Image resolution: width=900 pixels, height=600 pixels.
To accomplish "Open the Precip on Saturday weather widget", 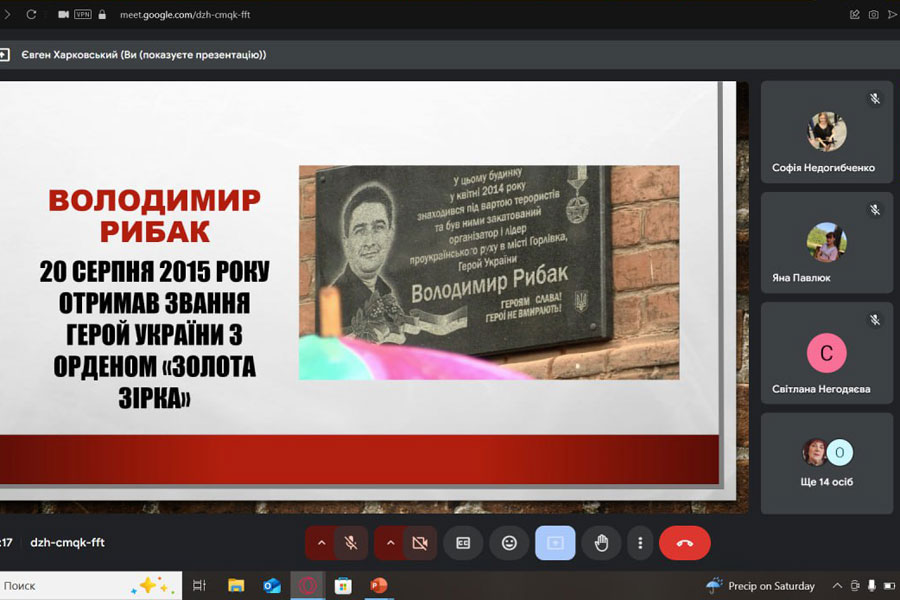I will pyautogui.click(x=761, y=586).
